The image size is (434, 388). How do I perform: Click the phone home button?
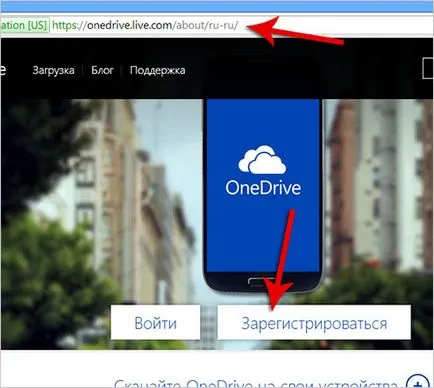click(262, 282)
